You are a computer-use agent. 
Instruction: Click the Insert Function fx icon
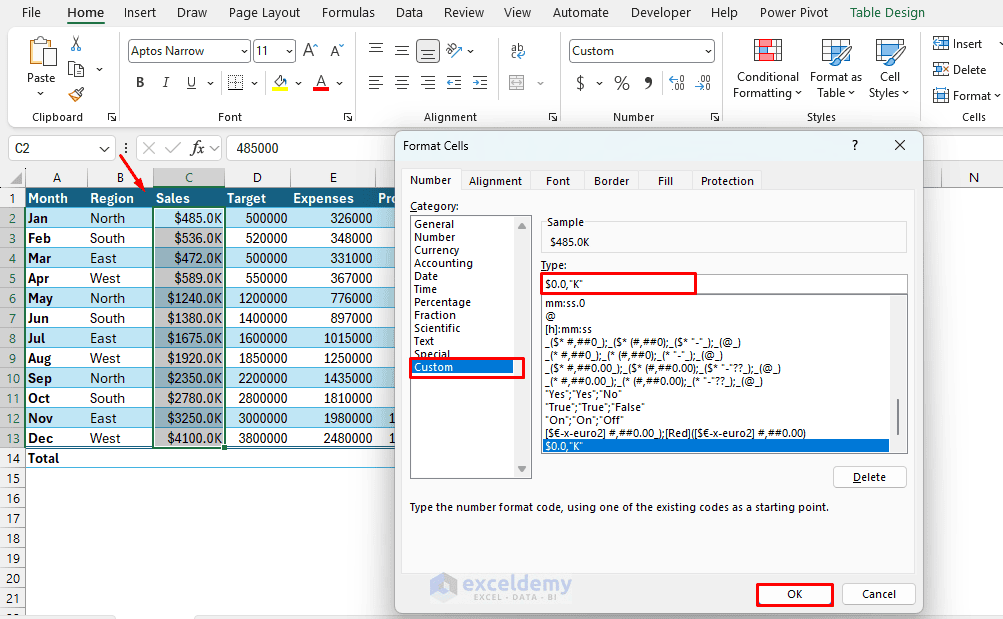pos(197,148)
